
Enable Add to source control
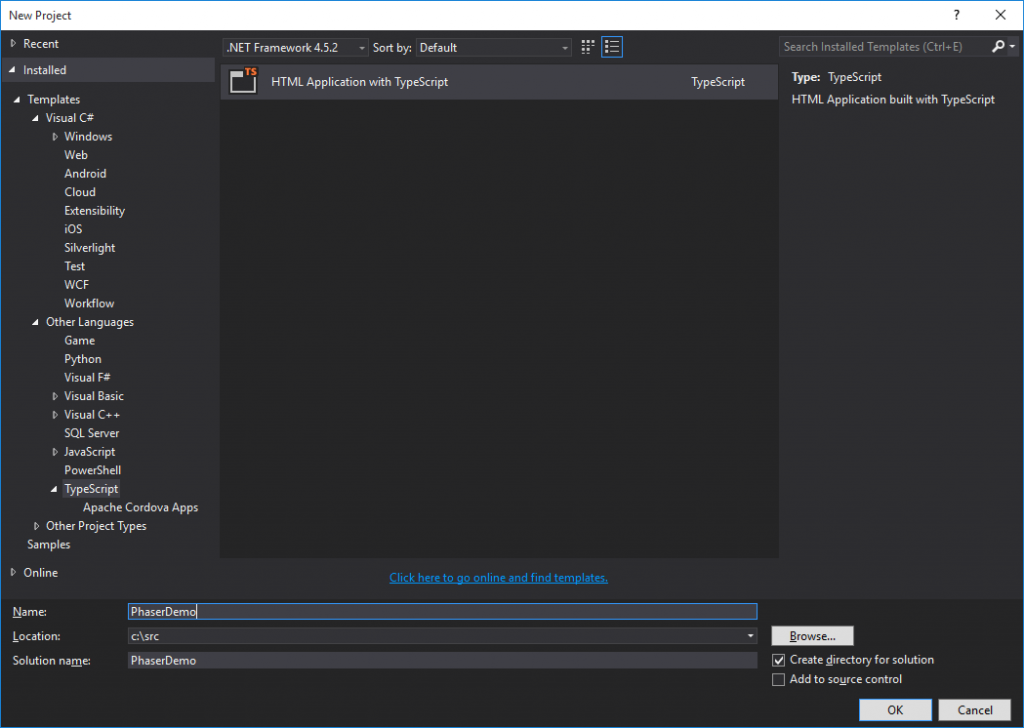tap(778, 679)
